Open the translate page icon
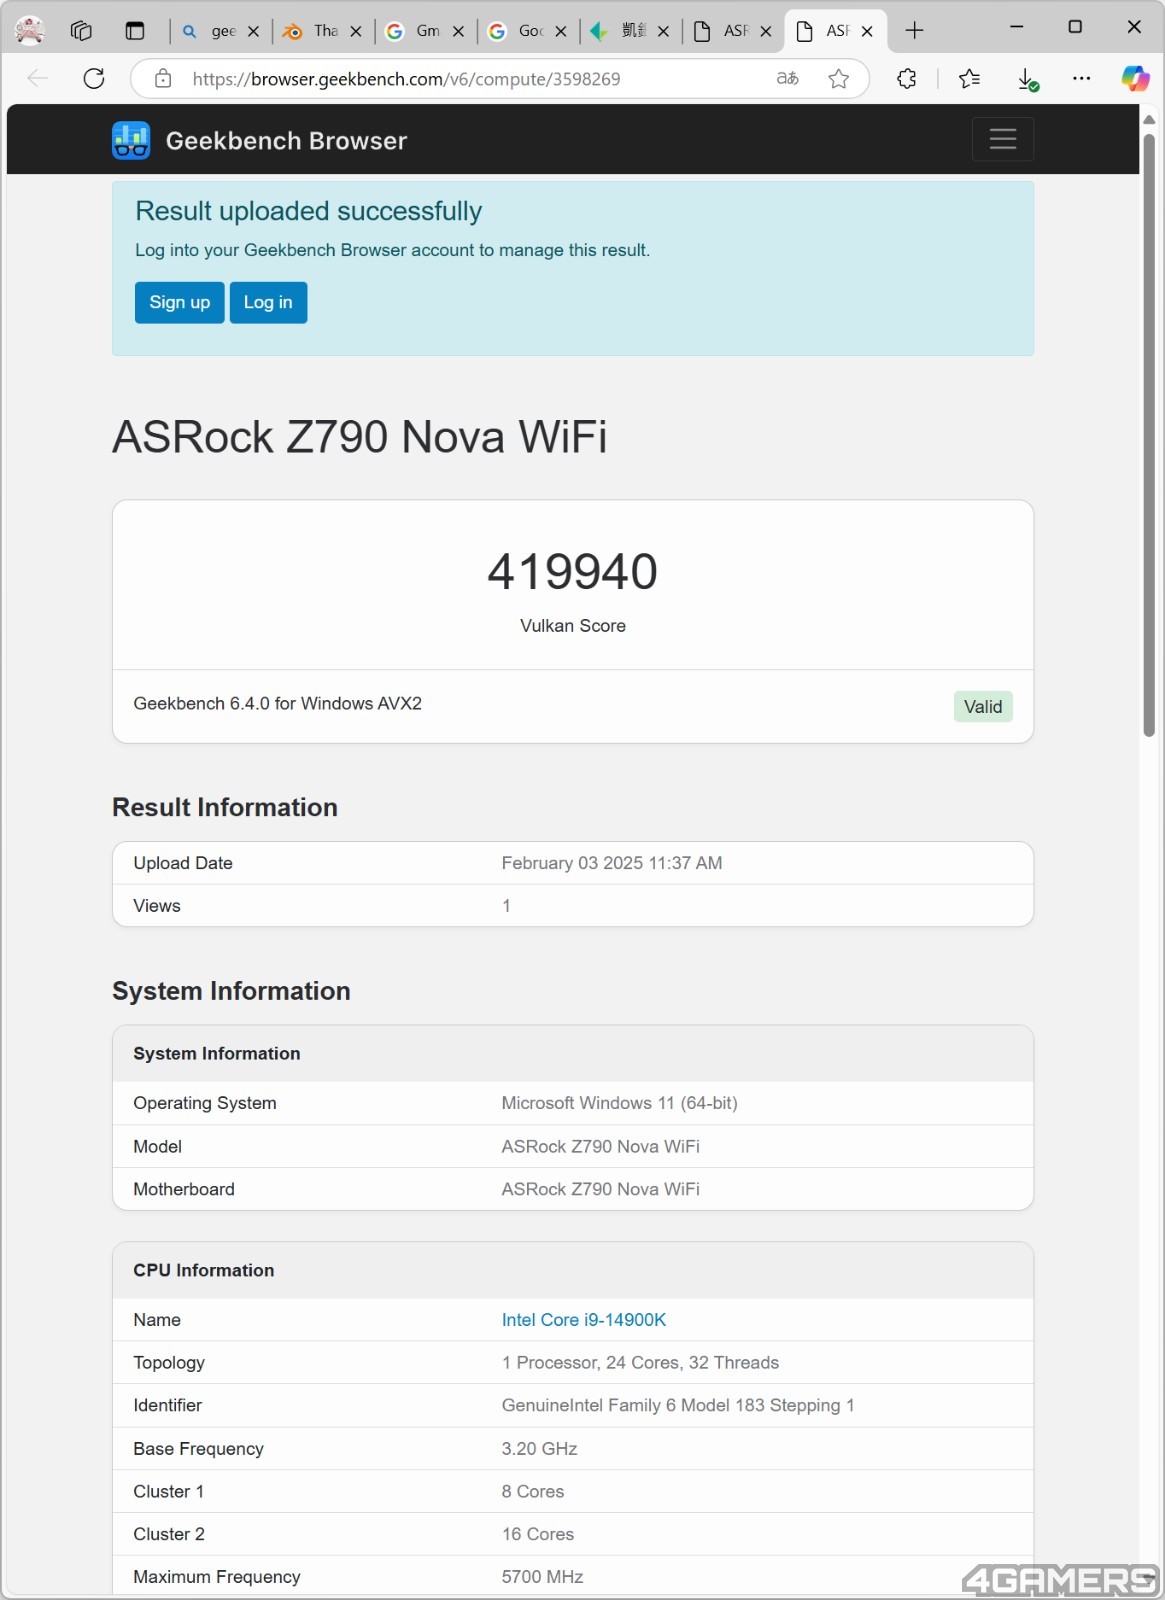This screenshot has width=1165, height=1600. coord(788,78)
